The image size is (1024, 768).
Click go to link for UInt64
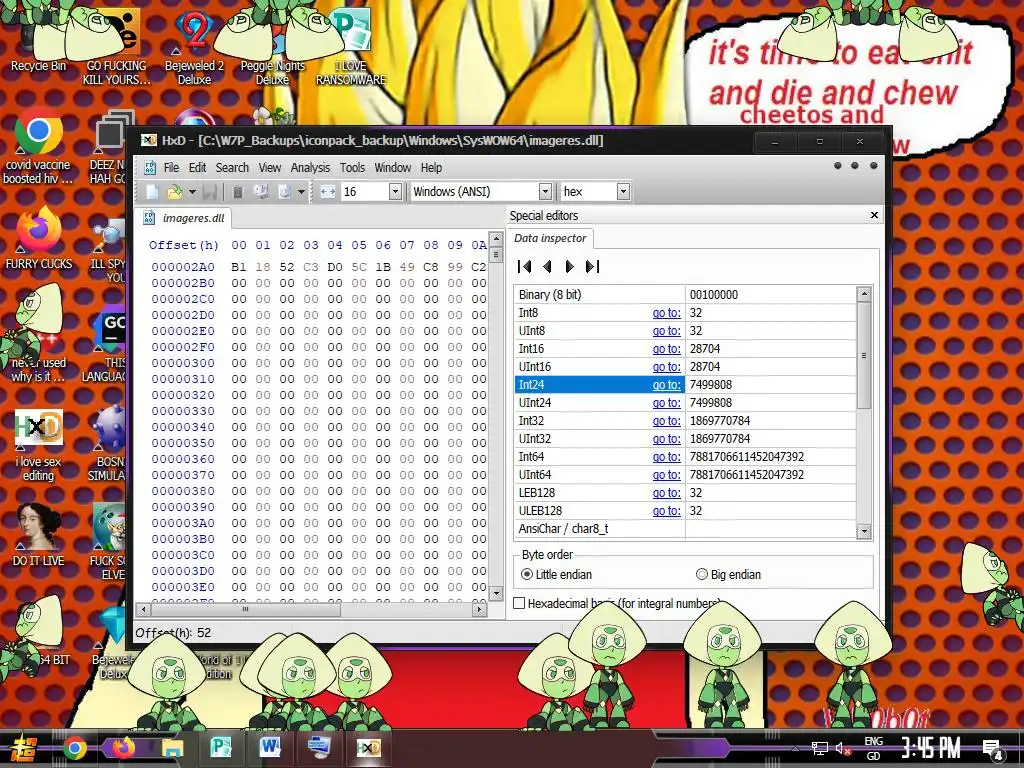coord(666,475)
